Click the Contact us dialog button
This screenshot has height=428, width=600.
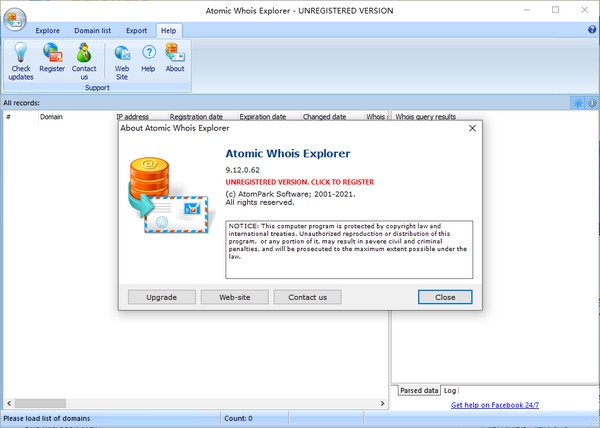pos(307,297)
